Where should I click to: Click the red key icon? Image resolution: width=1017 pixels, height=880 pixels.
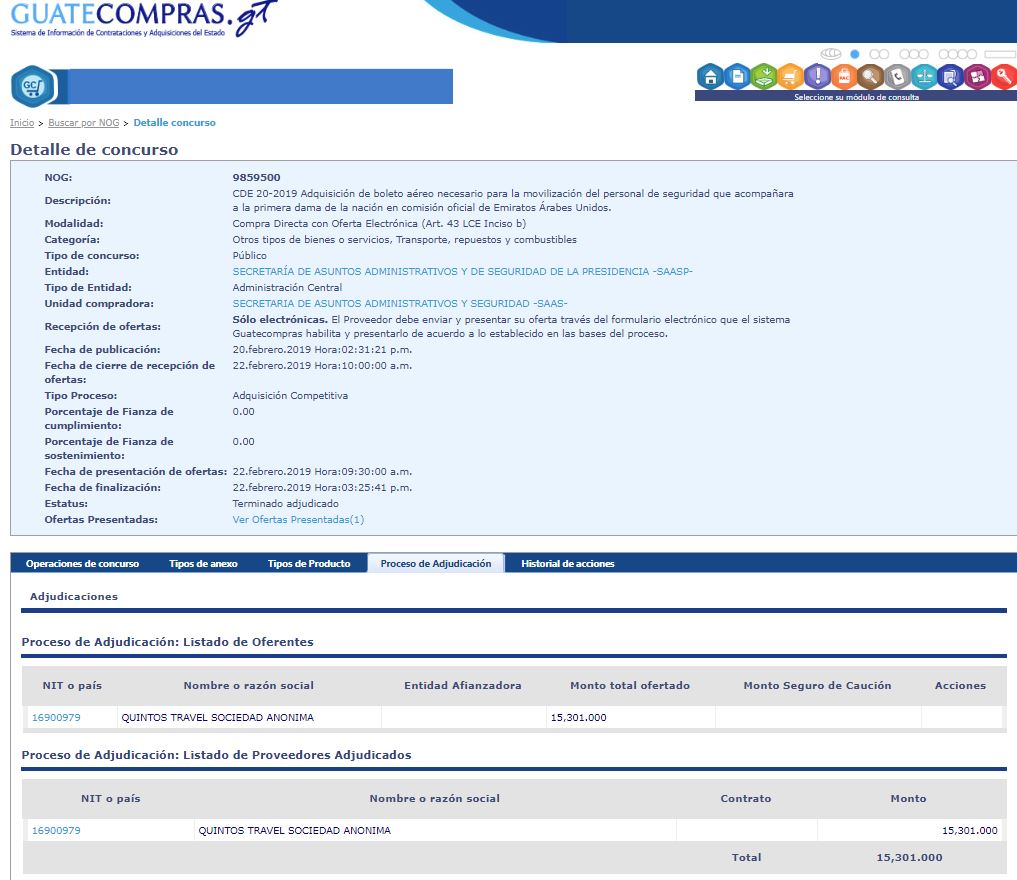[1003, 76]
